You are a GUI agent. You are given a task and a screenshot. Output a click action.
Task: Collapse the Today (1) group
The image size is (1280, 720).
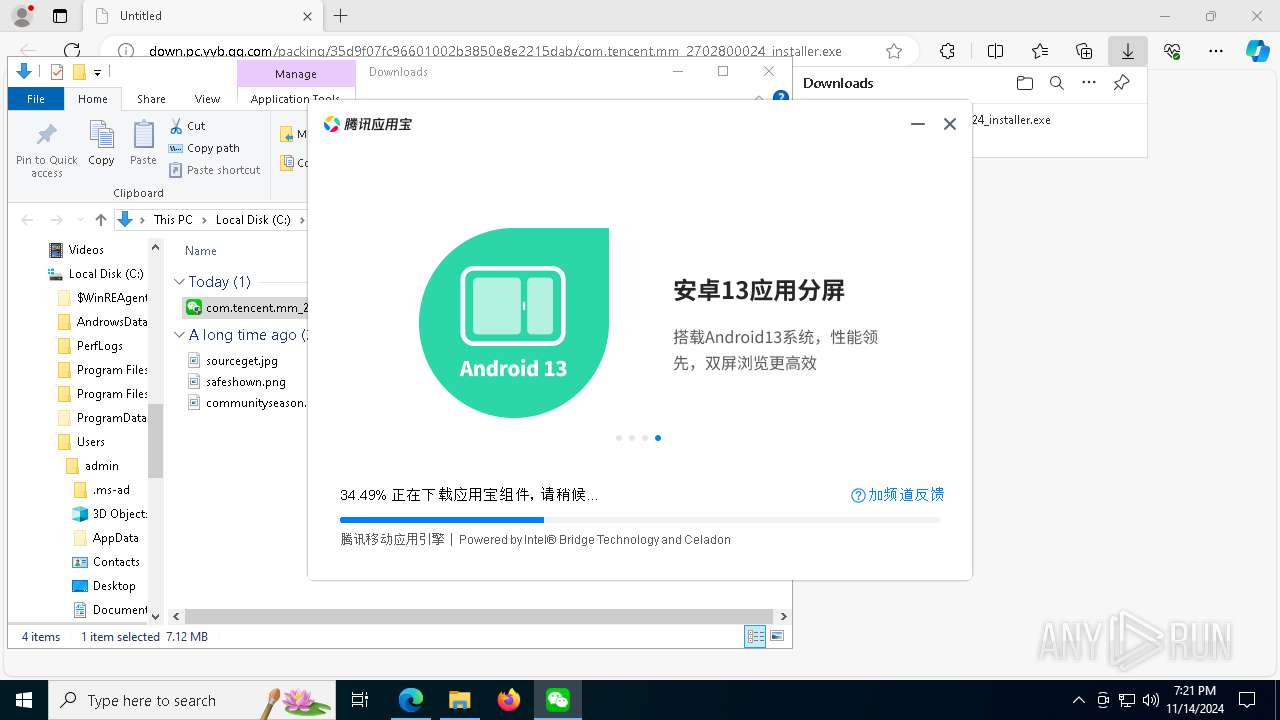coord(179,282)
